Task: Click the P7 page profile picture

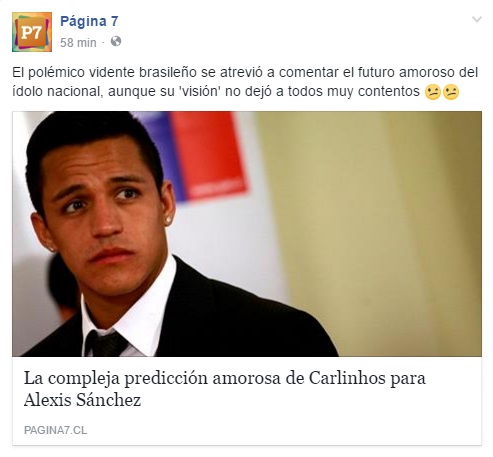Action: coord(32,32)
